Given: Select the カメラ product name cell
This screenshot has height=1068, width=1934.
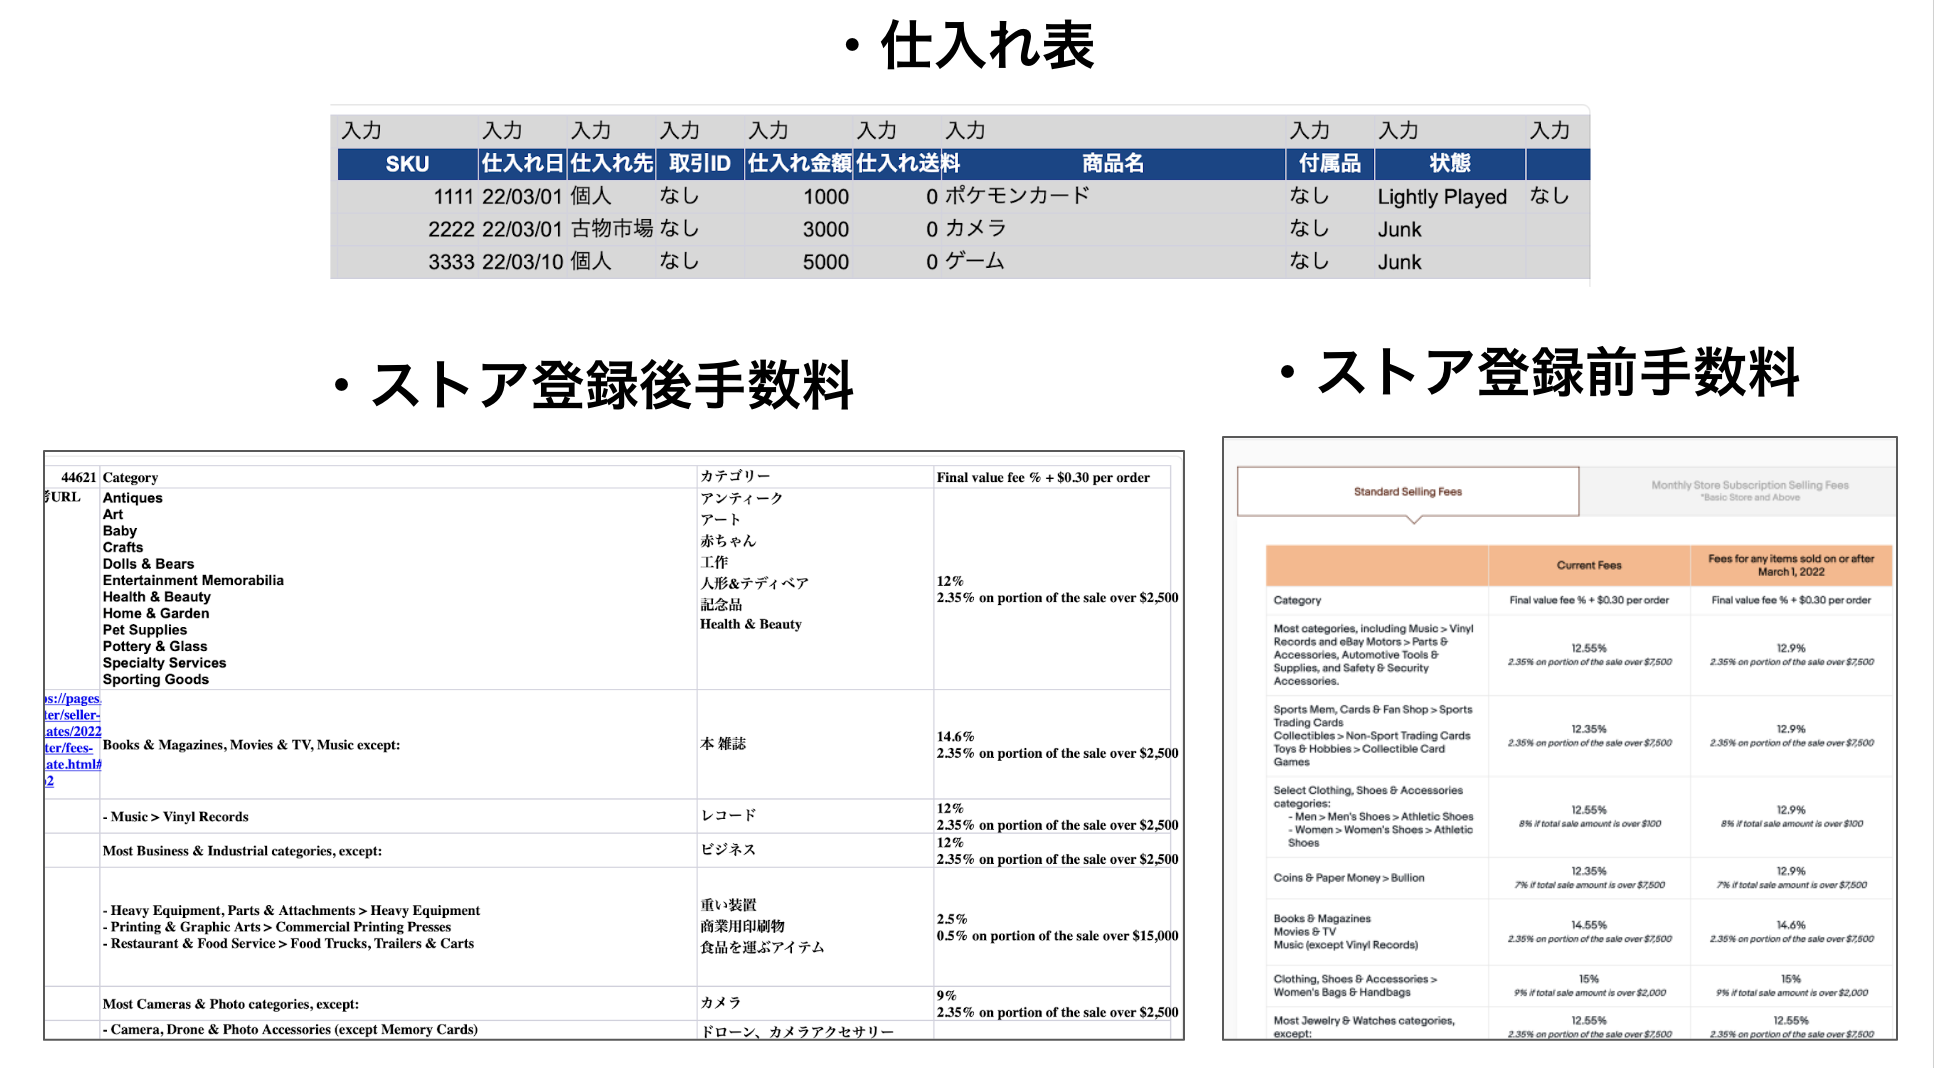Looking at the screenshot, I should point(1112,230).
